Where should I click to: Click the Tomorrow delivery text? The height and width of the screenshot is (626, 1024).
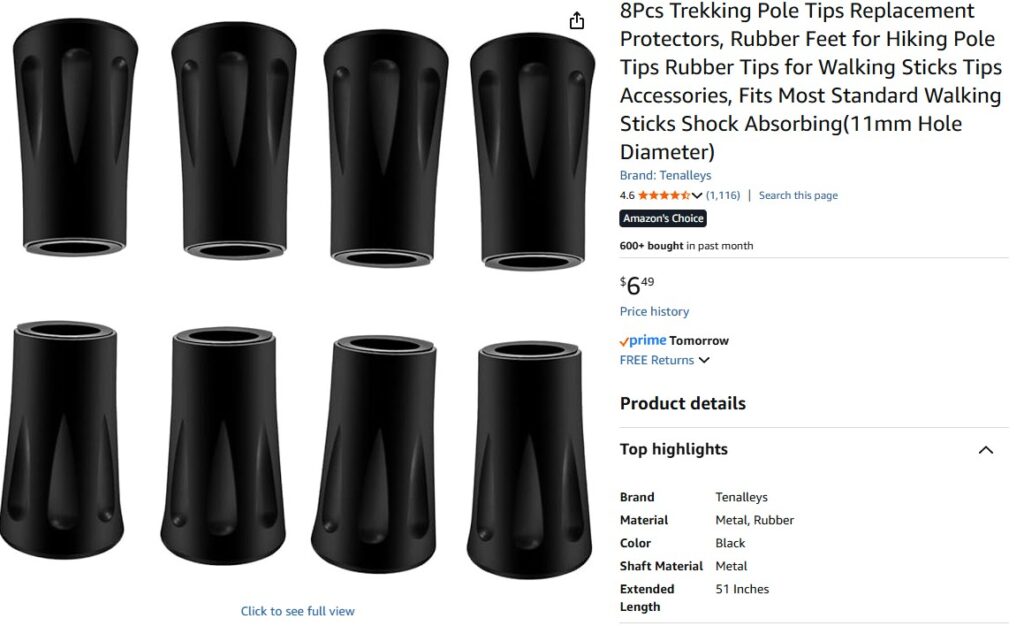pos(699,341)
